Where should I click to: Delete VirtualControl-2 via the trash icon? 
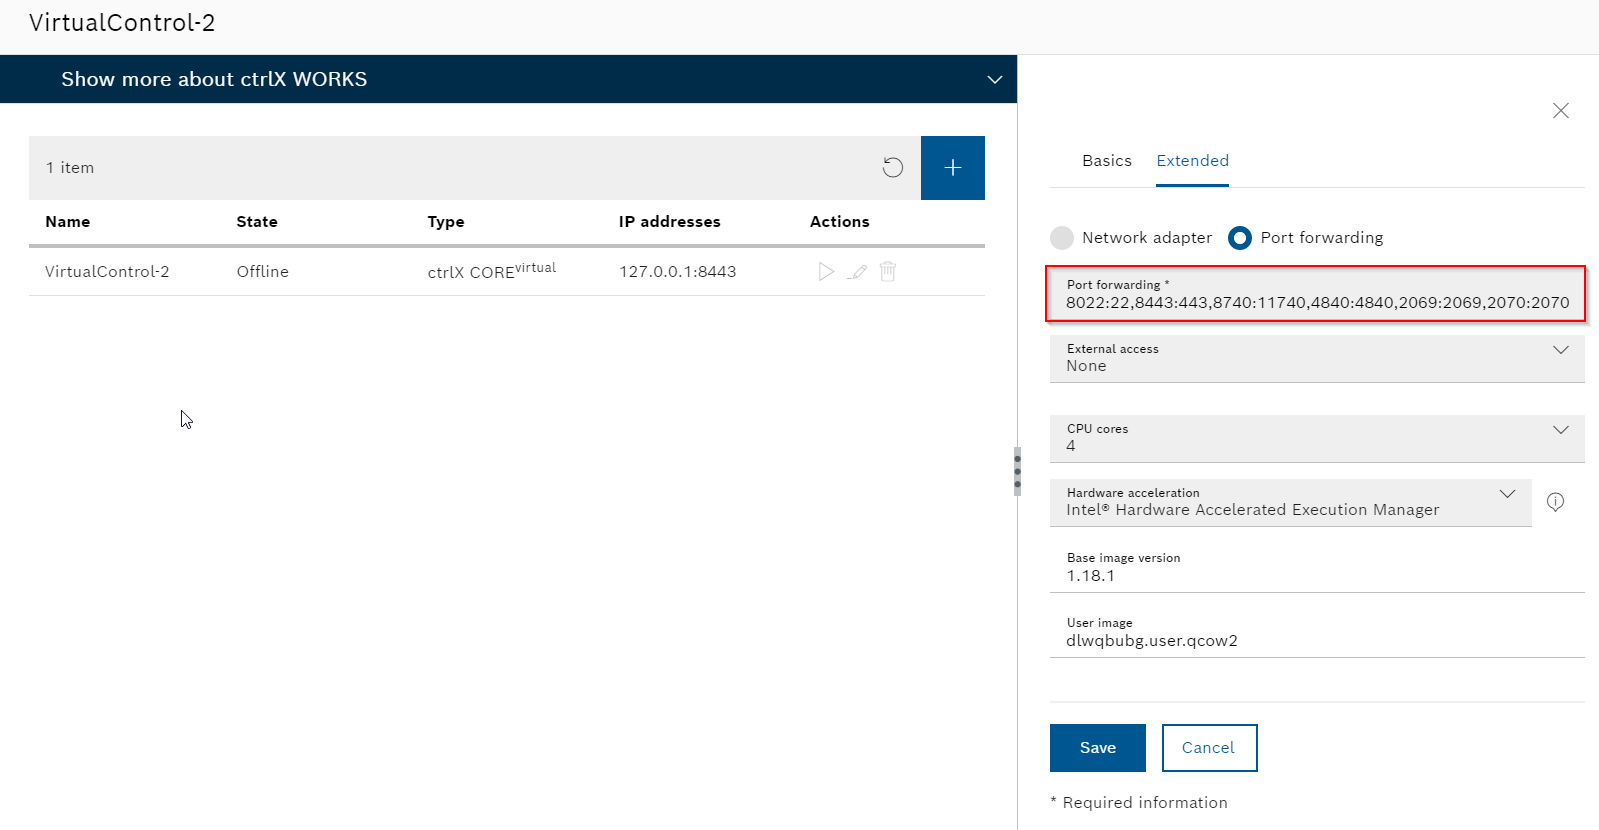pos(888,271)
